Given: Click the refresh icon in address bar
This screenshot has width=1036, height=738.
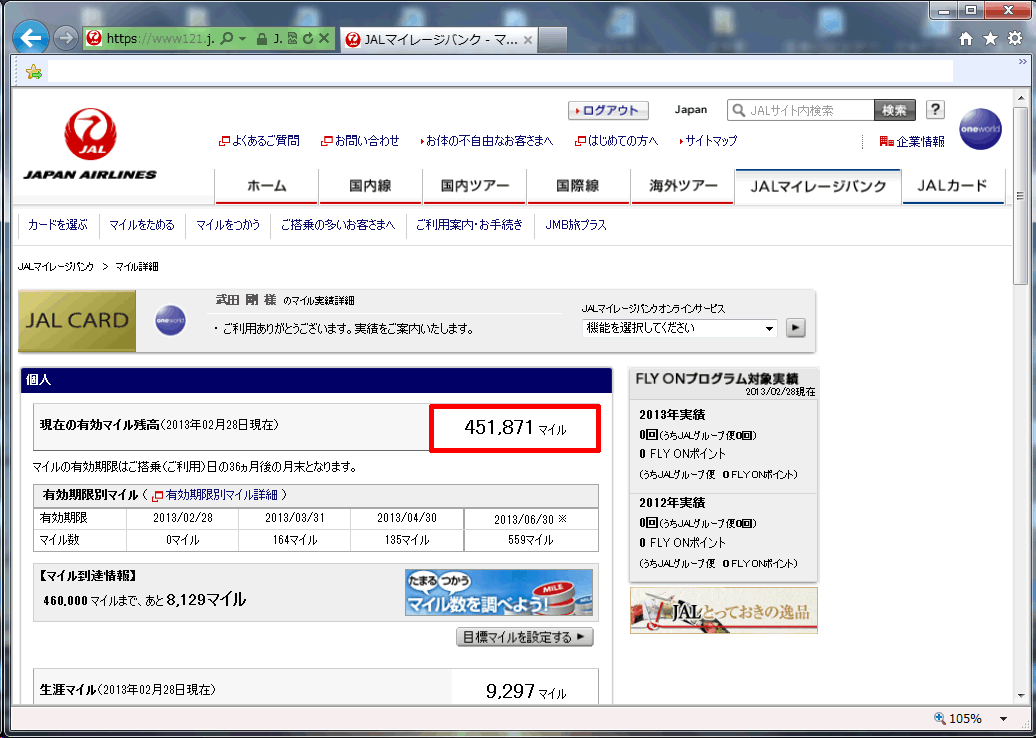Looking at the screenshot, I should 308,39.
